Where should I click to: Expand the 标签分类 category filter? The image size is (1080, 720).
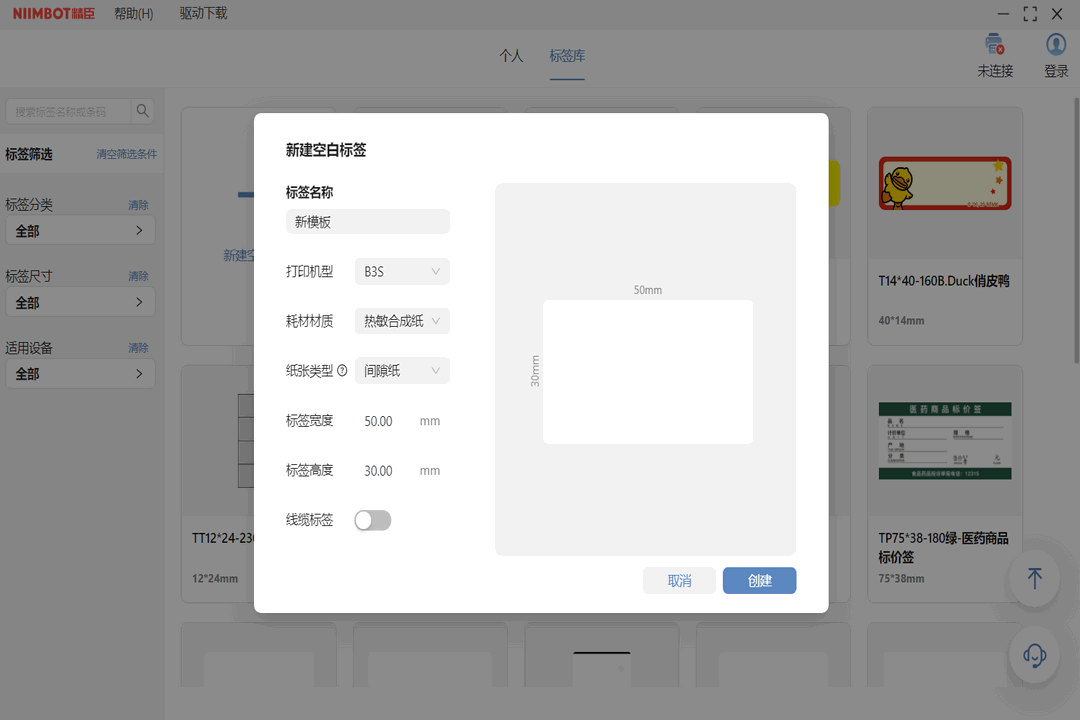click(80, 230)
